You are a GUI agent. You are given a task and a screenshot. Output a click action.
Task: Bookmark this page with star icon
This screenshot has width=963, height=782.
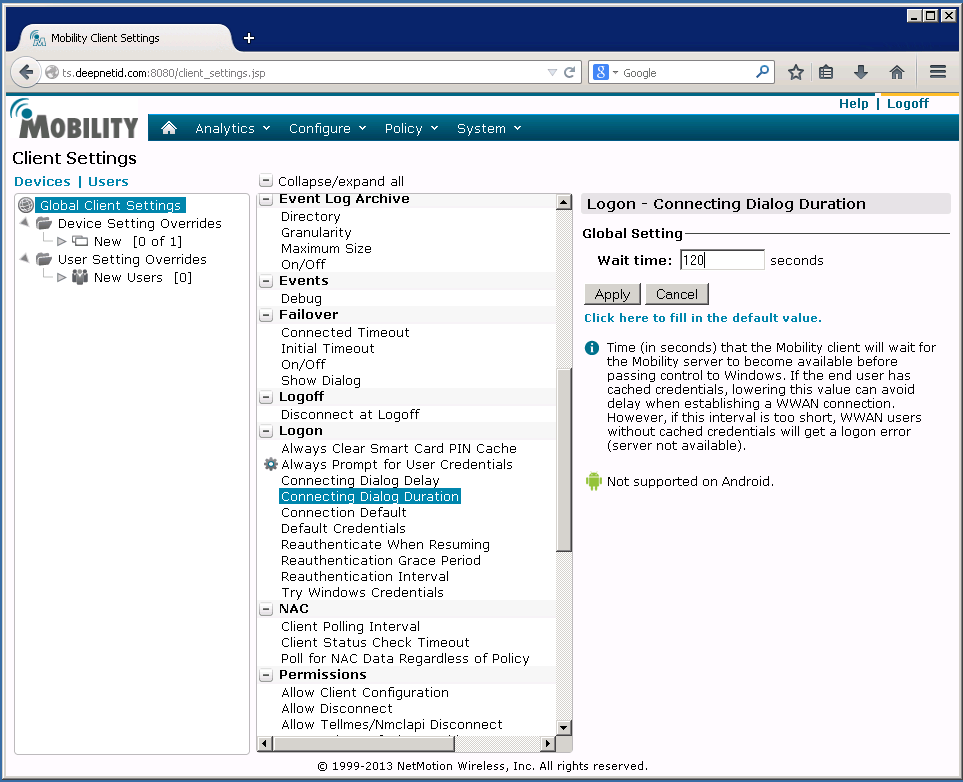(796, 72)
